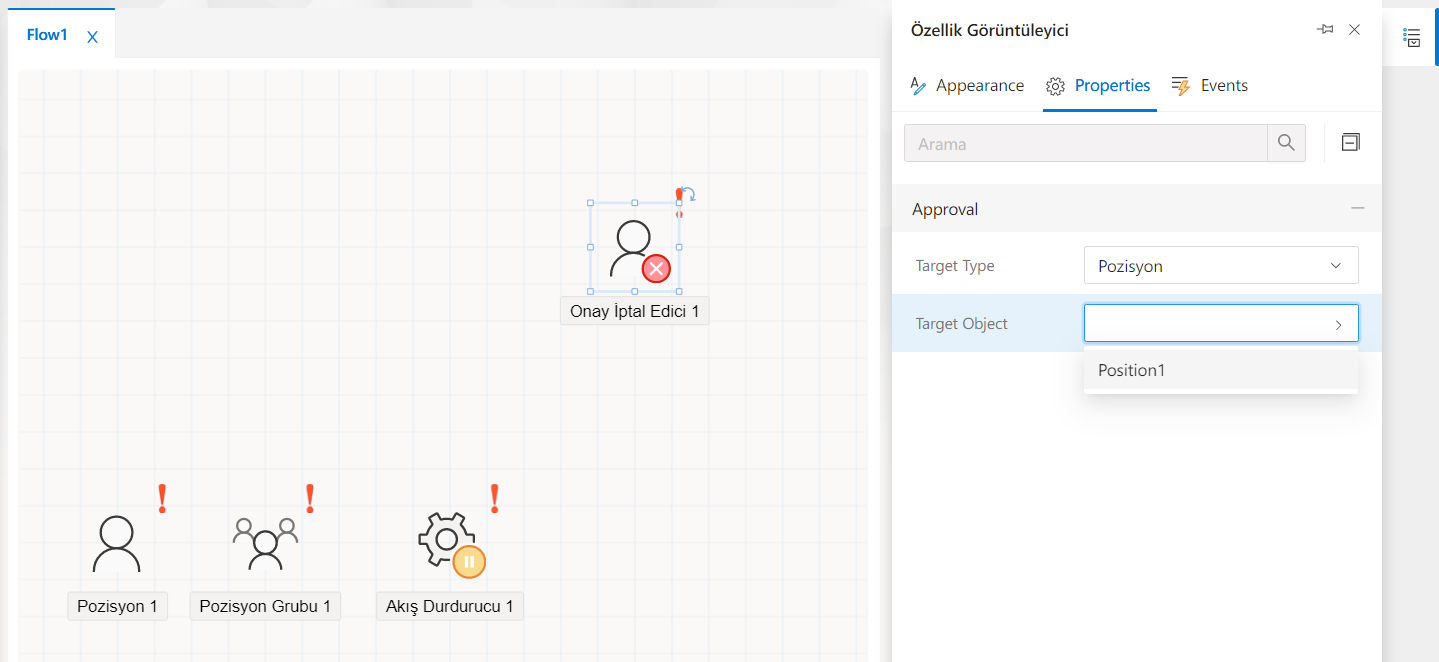Viewport: 1439px width, 662px height.
Task: Close the Flow1 tab
Action: coord(93,37)
